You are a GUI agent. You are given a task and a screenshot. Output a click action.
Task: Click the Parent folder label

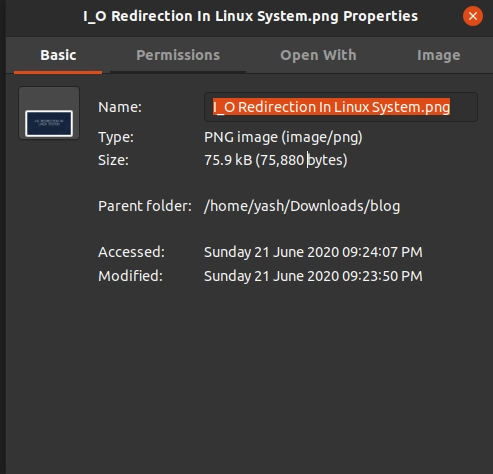pos(145,206)
